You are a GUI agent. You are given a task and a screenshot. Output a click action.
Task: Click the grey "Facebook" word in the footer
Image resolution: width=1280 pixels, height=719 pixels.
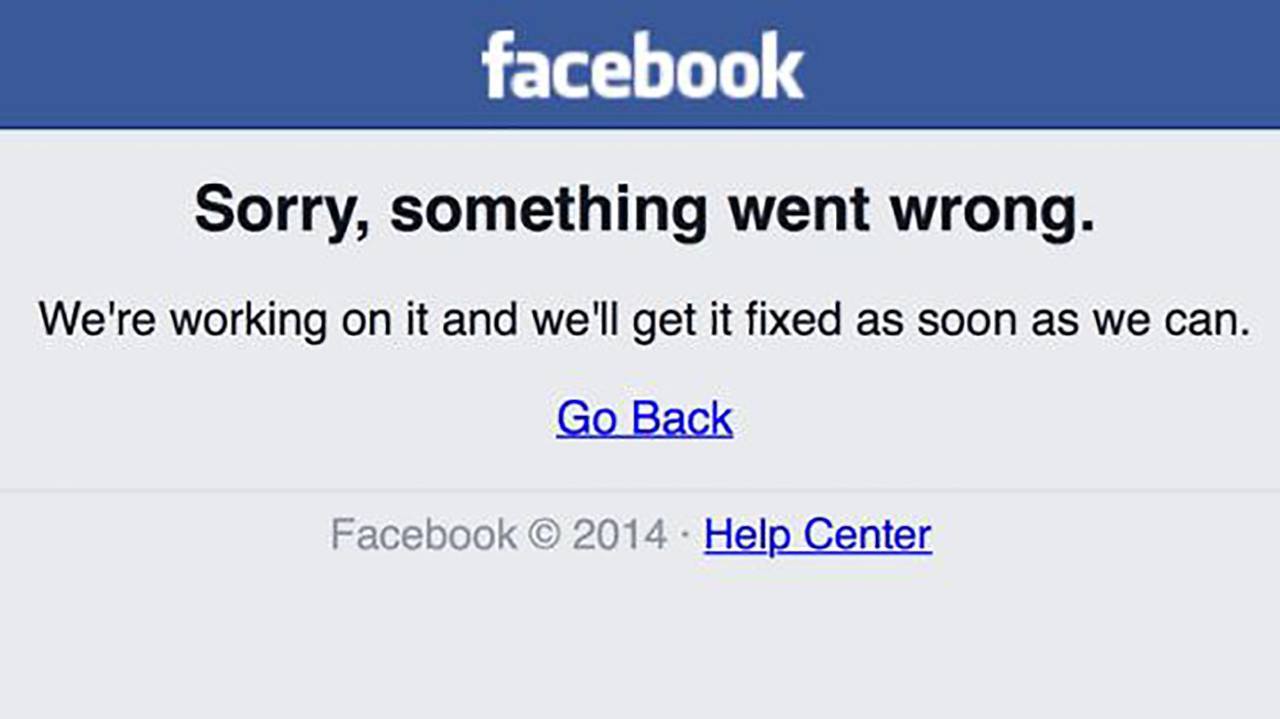click(x=424, y=535)
